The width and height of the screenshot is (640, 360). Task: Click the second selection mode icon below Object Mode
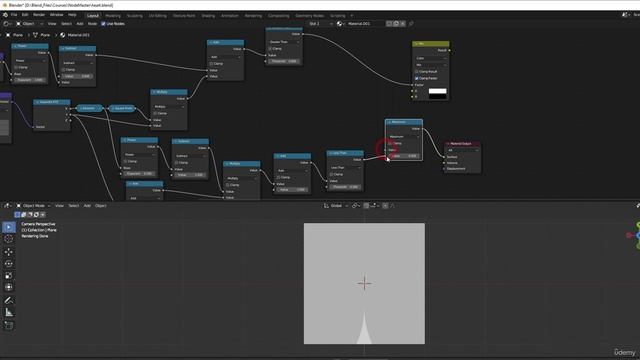[x=24, y=215]
